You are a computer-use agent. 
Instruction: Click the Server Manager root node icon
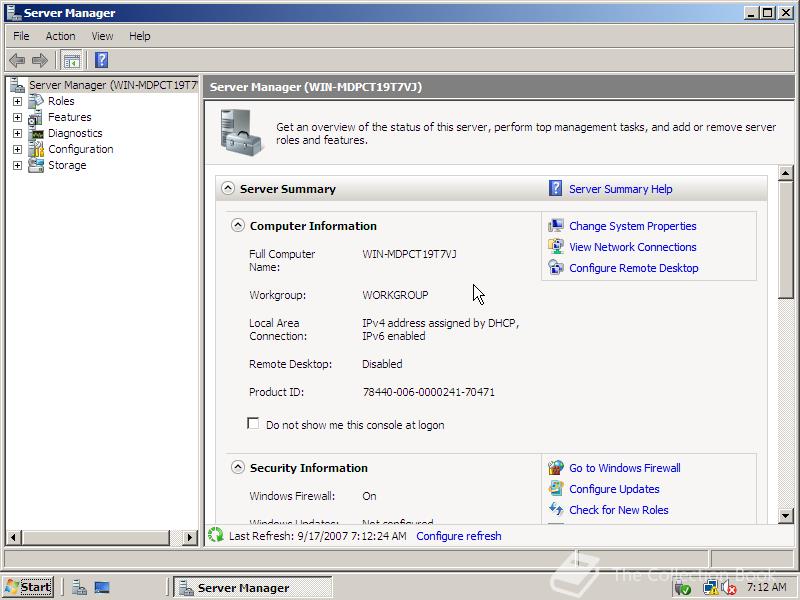[x=17, y=85]
